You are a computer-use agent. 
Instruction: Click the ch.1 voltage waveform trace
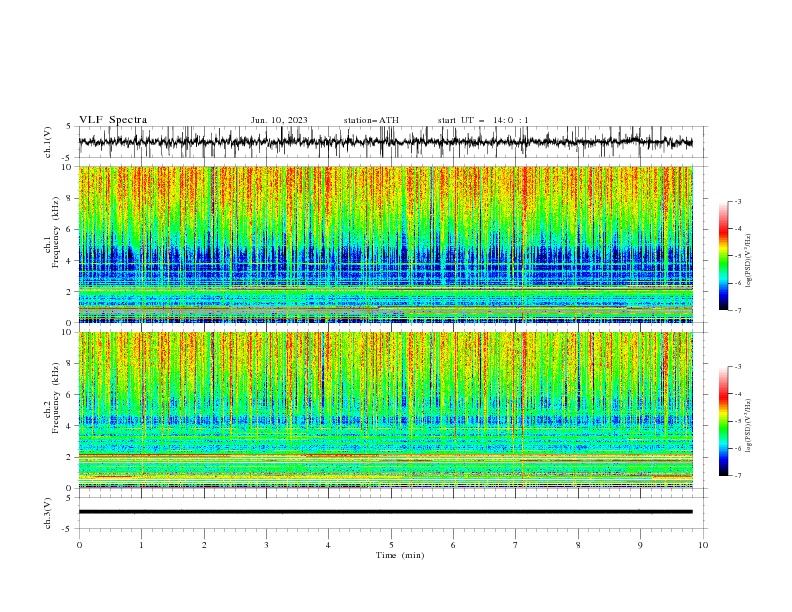(x=386, y=142)
